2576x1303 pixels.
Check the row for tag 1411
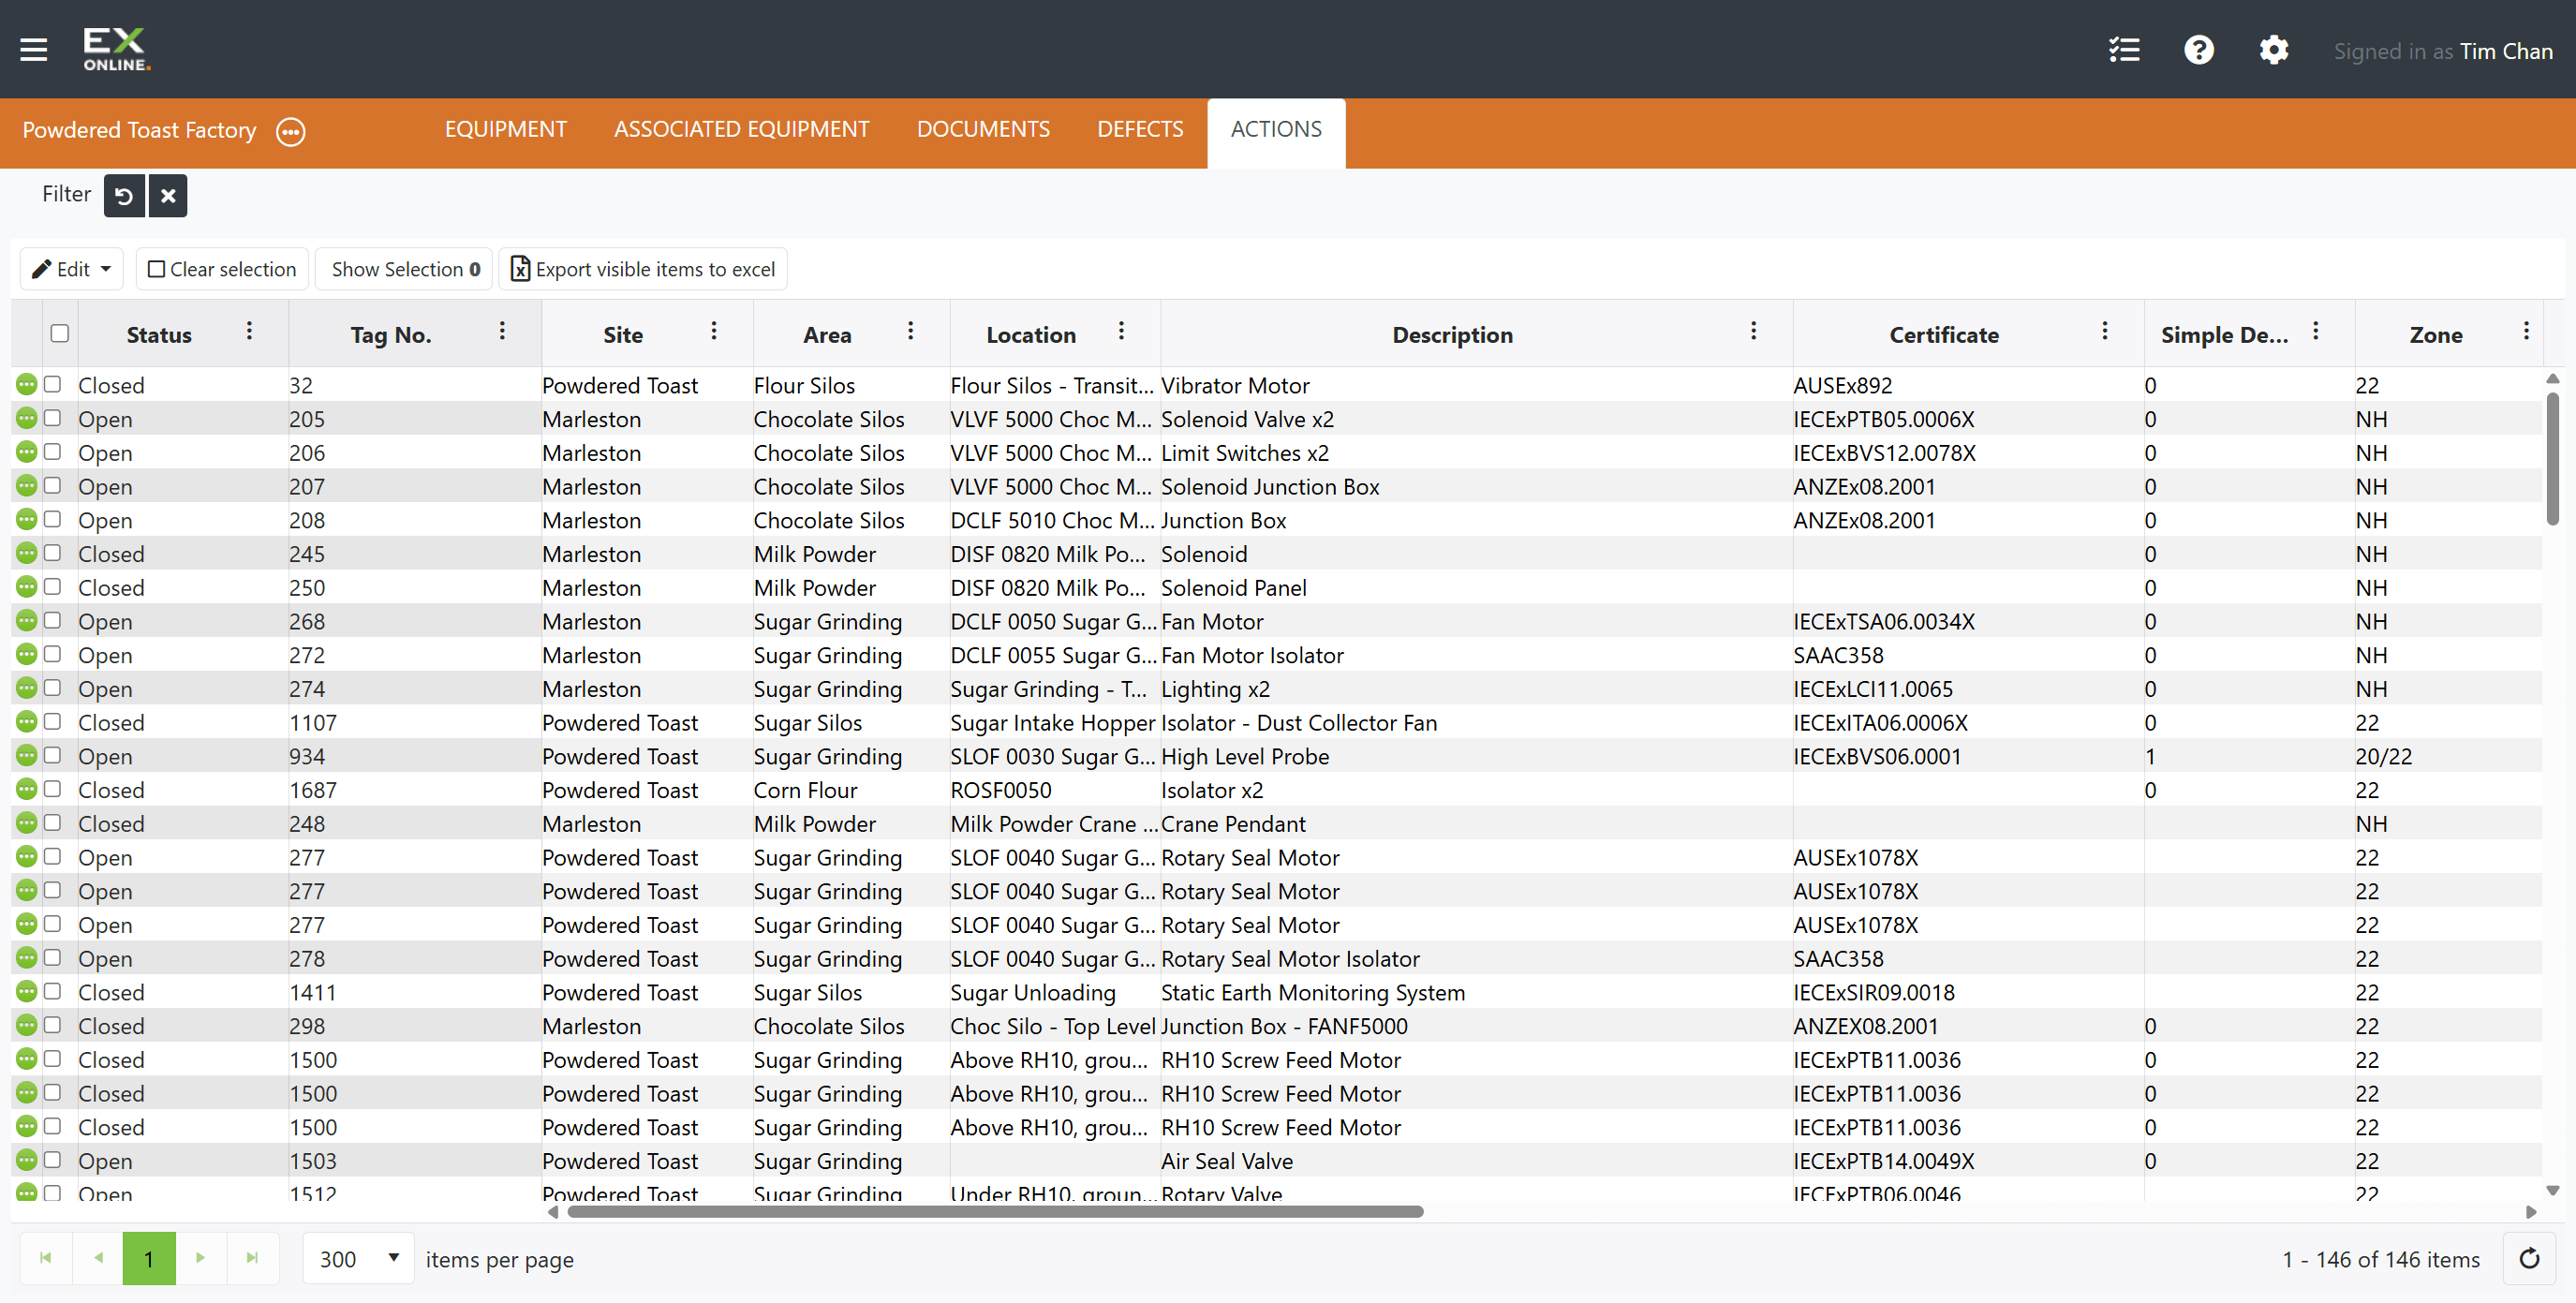pyautogui.click(x=53, y=990)
